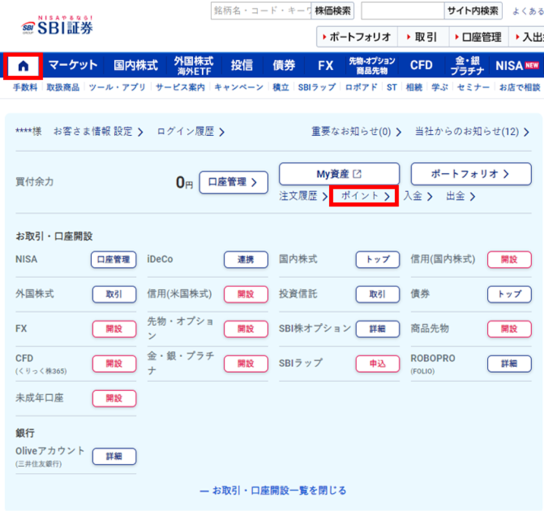Open 積立 sub-menu link
This screenshot has height=511, width=544.
pos(281,87)
